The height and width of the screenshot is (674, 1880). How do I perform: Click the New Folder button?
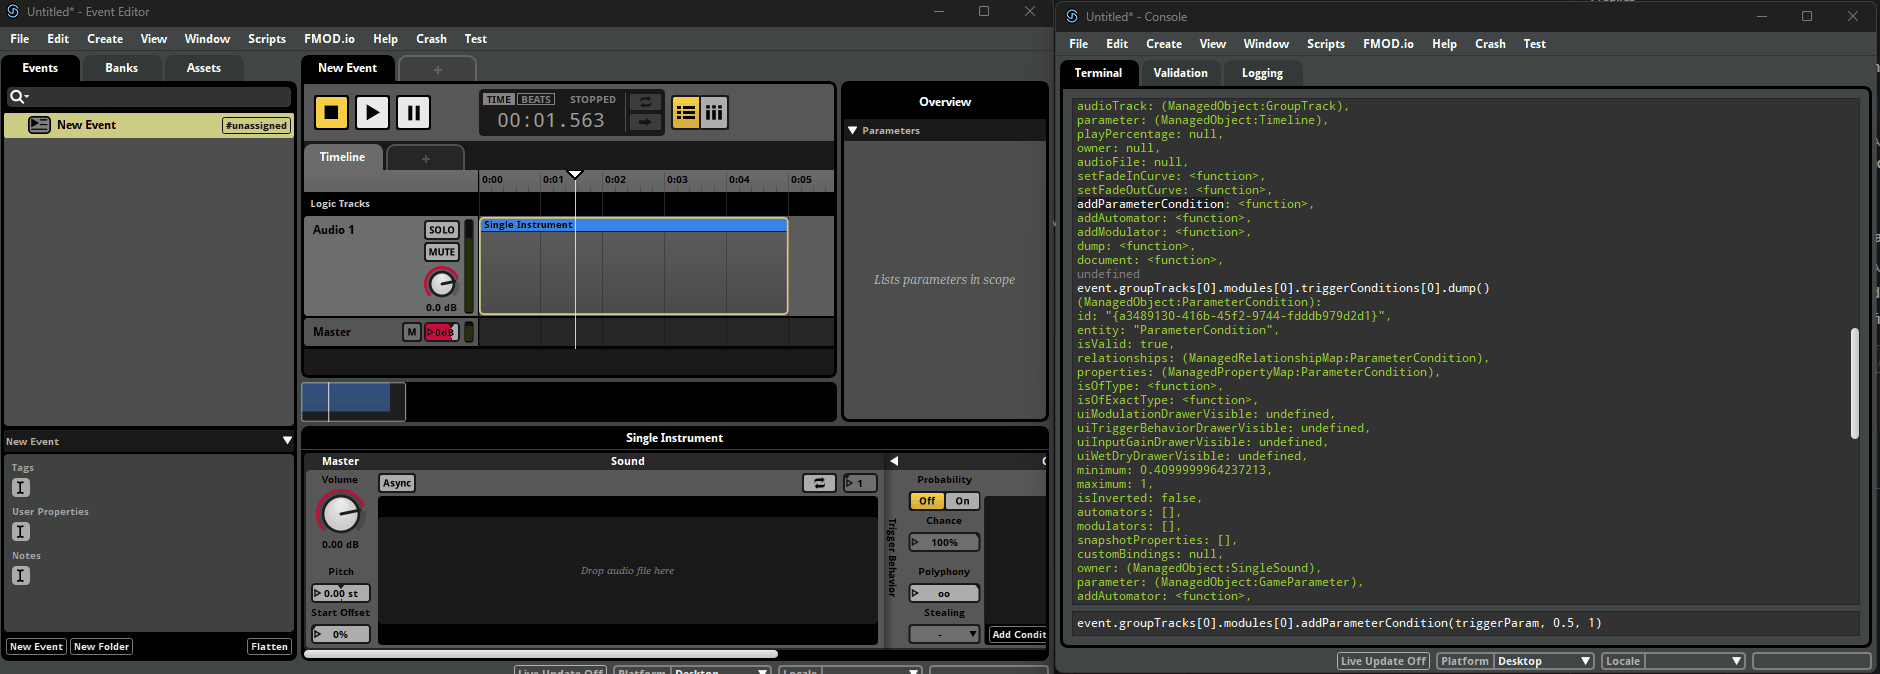pos(101,647)
